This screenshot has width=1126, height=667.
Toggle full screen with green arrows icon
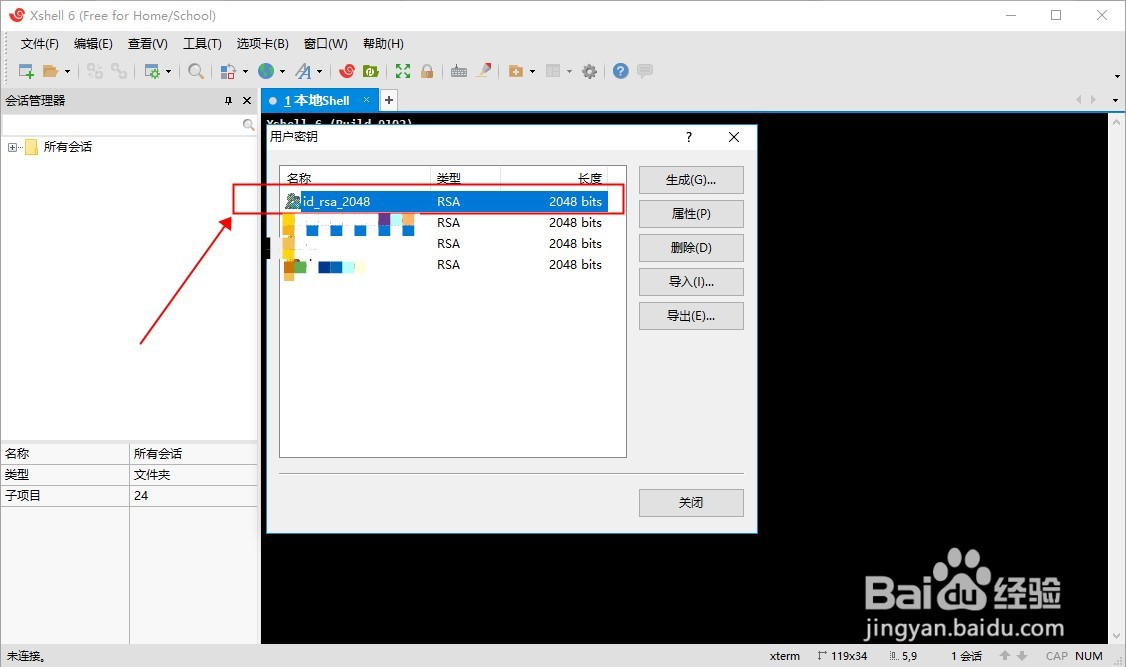pyautogui.click(x=403, y=71)
